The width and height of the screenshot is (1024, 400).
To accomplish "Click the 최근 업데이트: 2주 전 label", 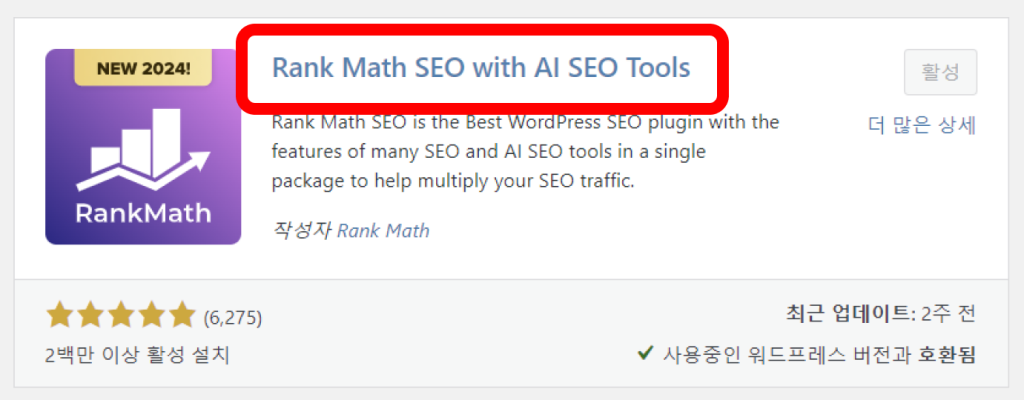I will point(880,314).
